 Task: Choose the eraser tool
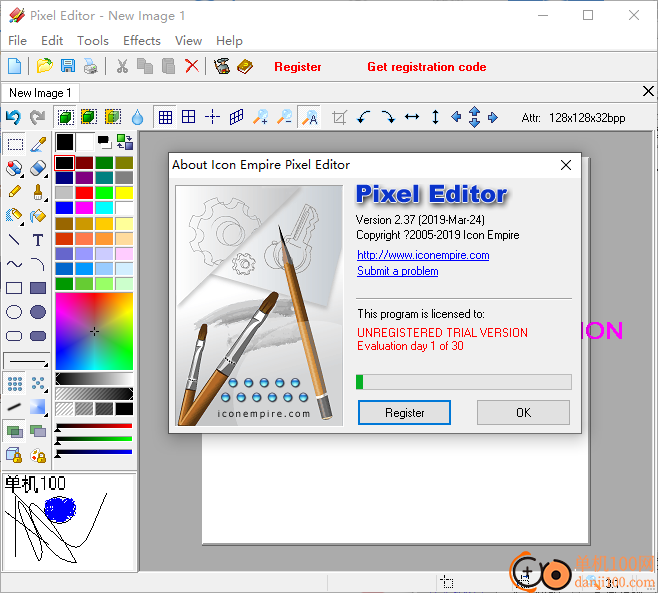coord(38,168)
